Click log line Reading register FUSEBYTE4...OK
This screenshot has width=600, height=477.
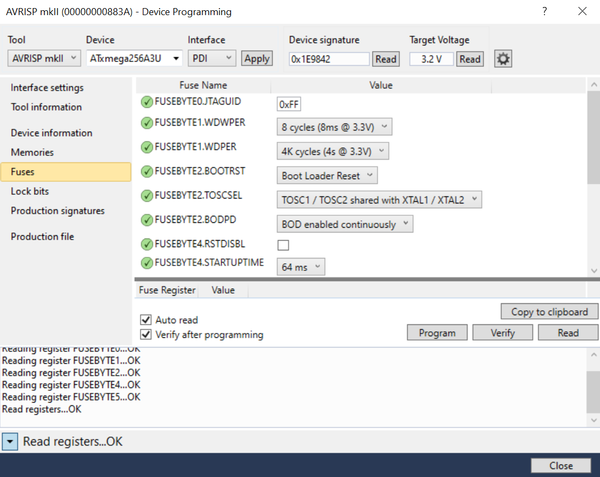[x=71, y=385]
